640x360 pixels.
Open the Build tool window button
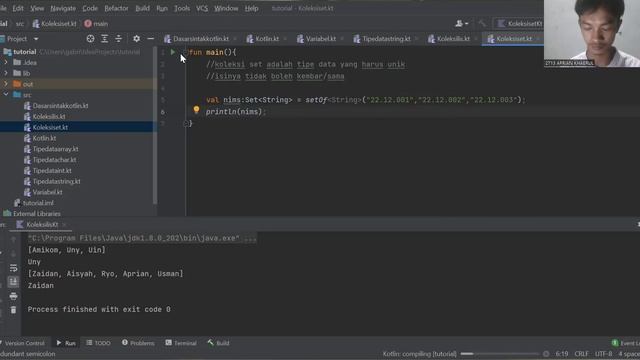coord(218,343)
